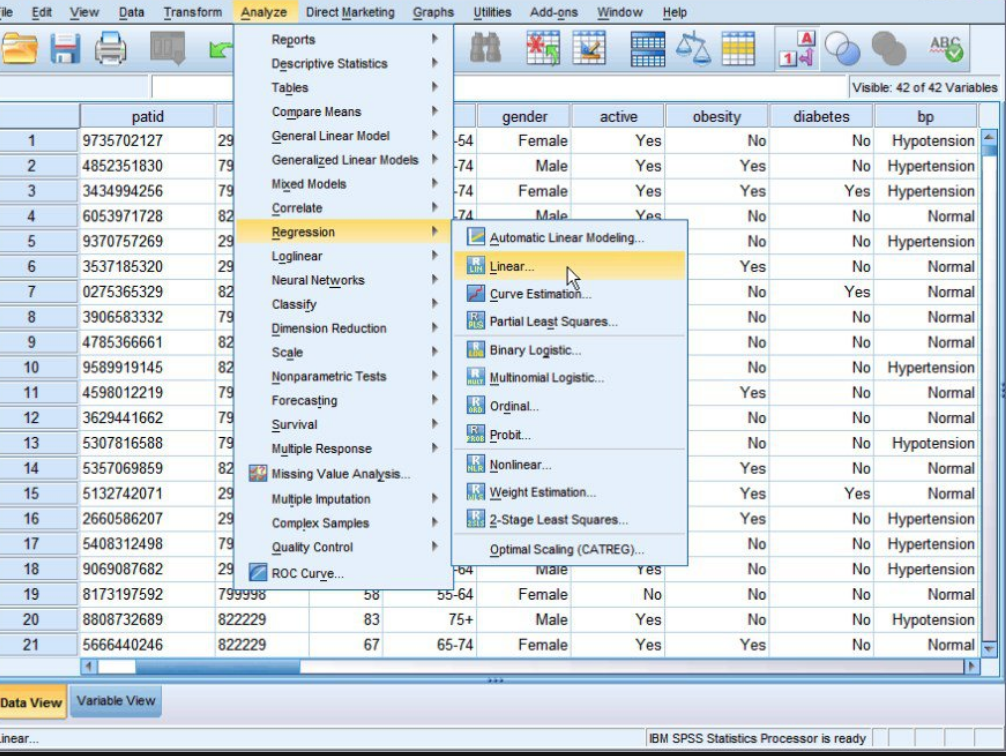1006x756 pixels.
Task: Click the Binary Logistic menu icon
Action: (475, 350)
